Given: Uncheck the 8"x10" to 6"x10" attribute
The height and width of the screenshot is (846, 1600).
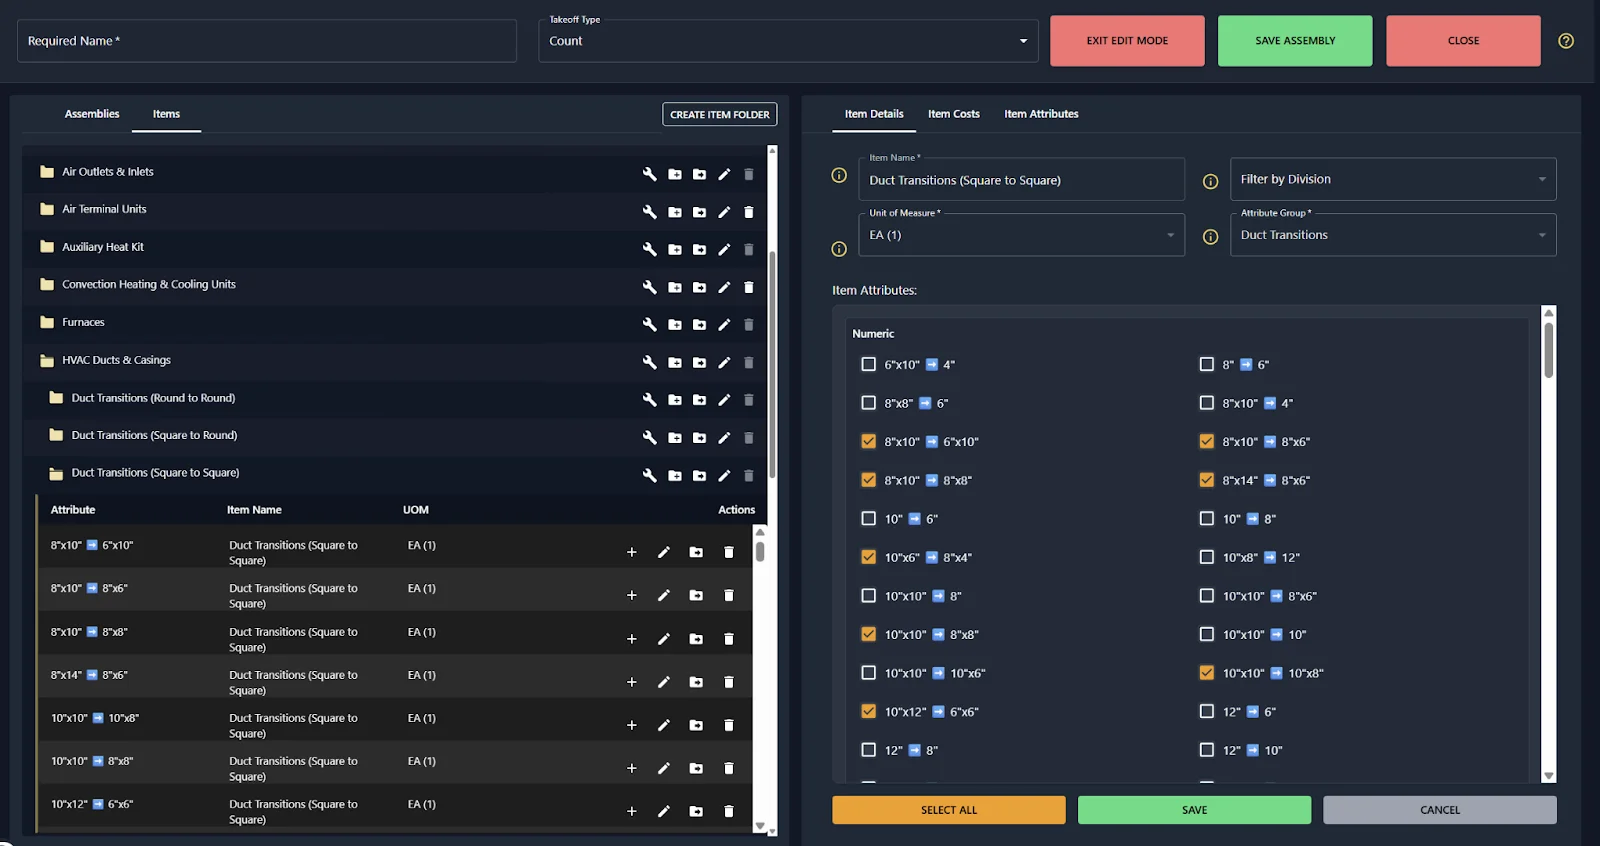Looking at the screenshot, I should 868,442.
